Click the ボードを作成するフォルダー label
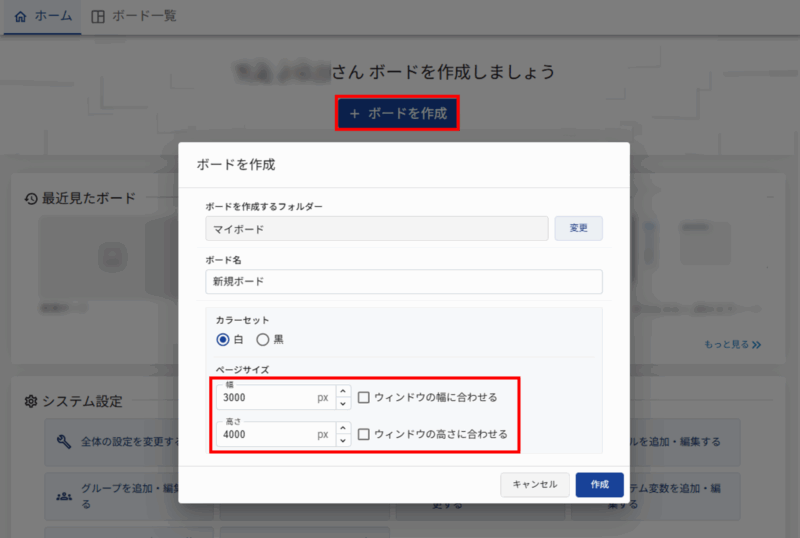The width and height of the screenshot is (800, 538). pyautogui.click(x=264, y=206)
